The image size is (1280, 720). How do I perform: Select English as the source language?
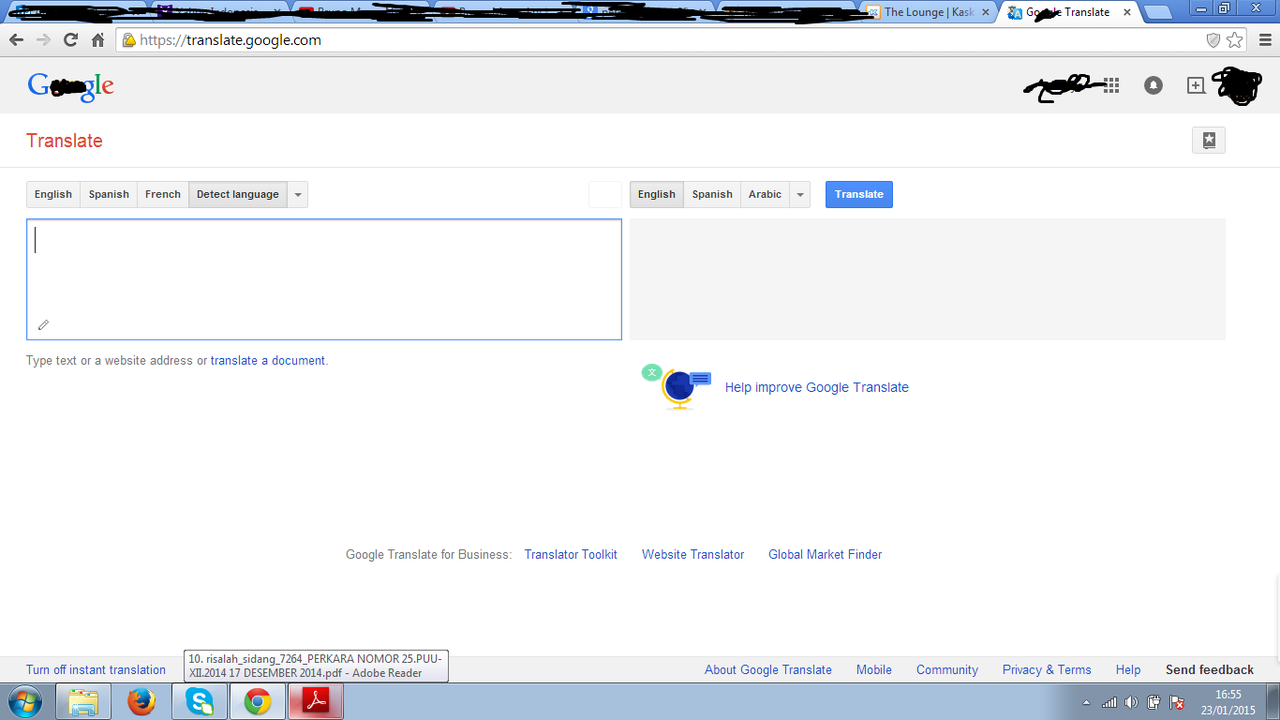click(53, 194)
